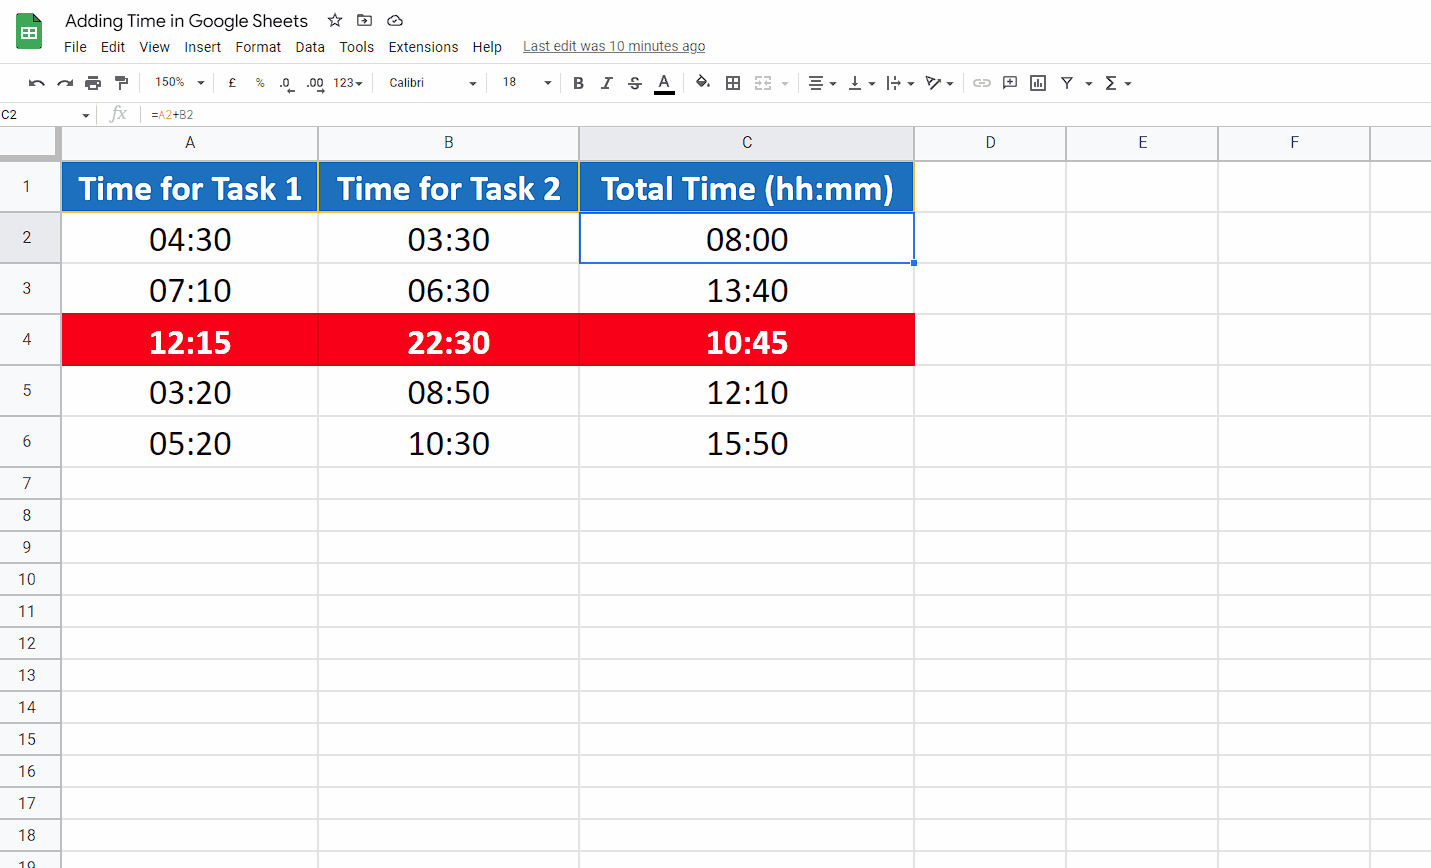The height and width of the screenshot is (868, 1431).
Task: Click the Undo icon
Action: pyautogui.click(x=37, y=83)
